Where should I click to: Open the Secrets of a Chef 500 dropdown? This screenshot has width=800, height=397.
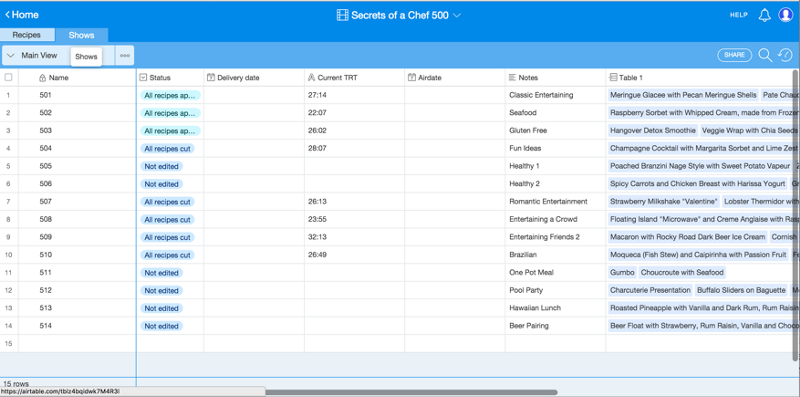tap(399, 15)
